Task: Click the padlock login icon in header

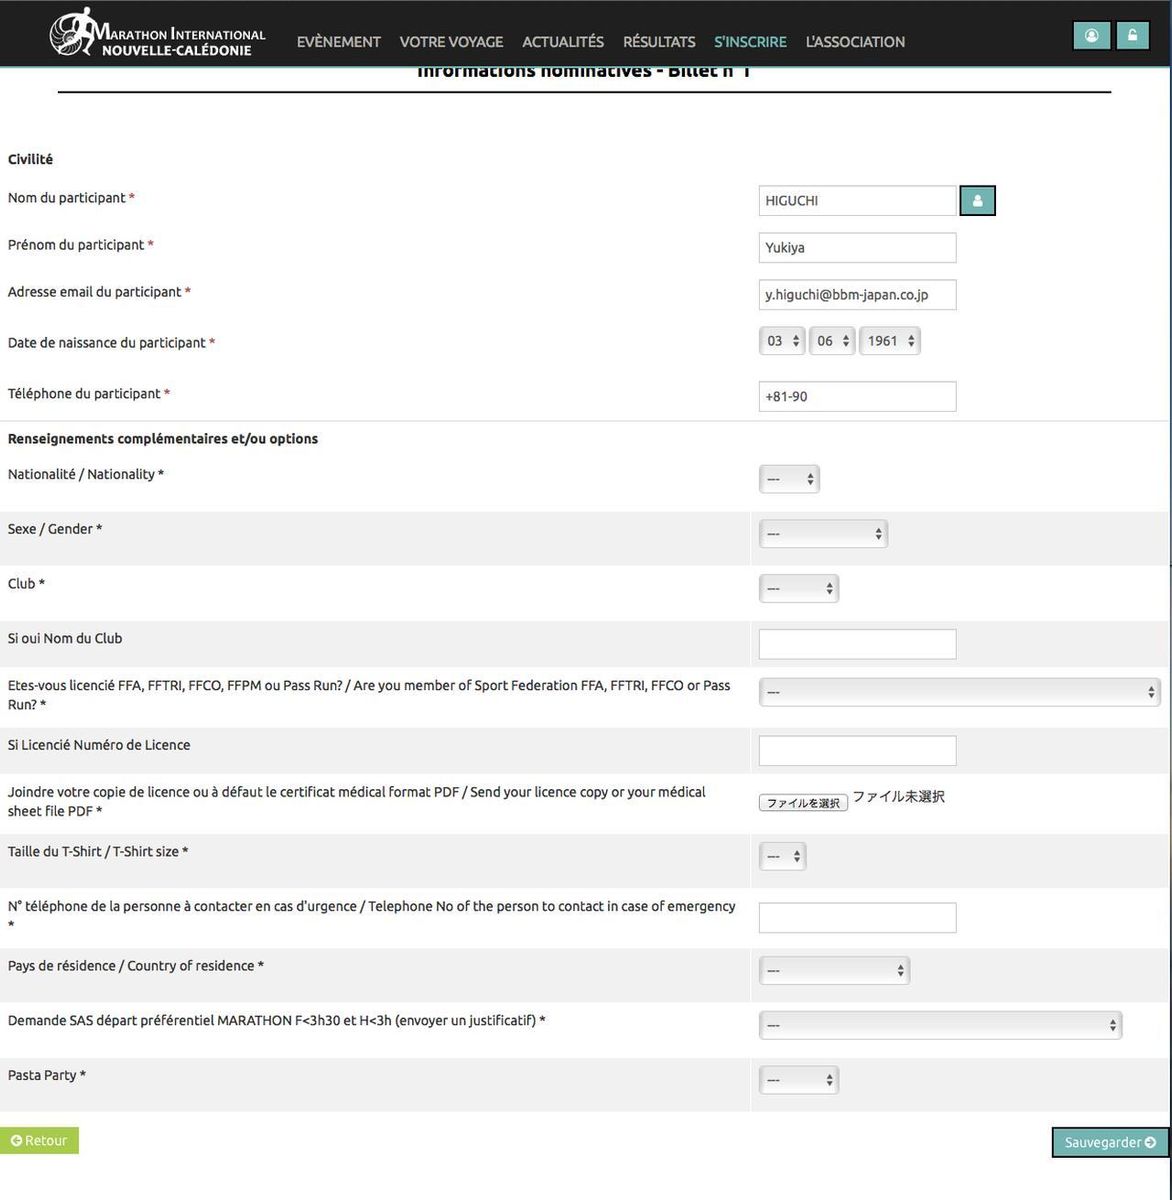Action: click(x=1132, y=35)
